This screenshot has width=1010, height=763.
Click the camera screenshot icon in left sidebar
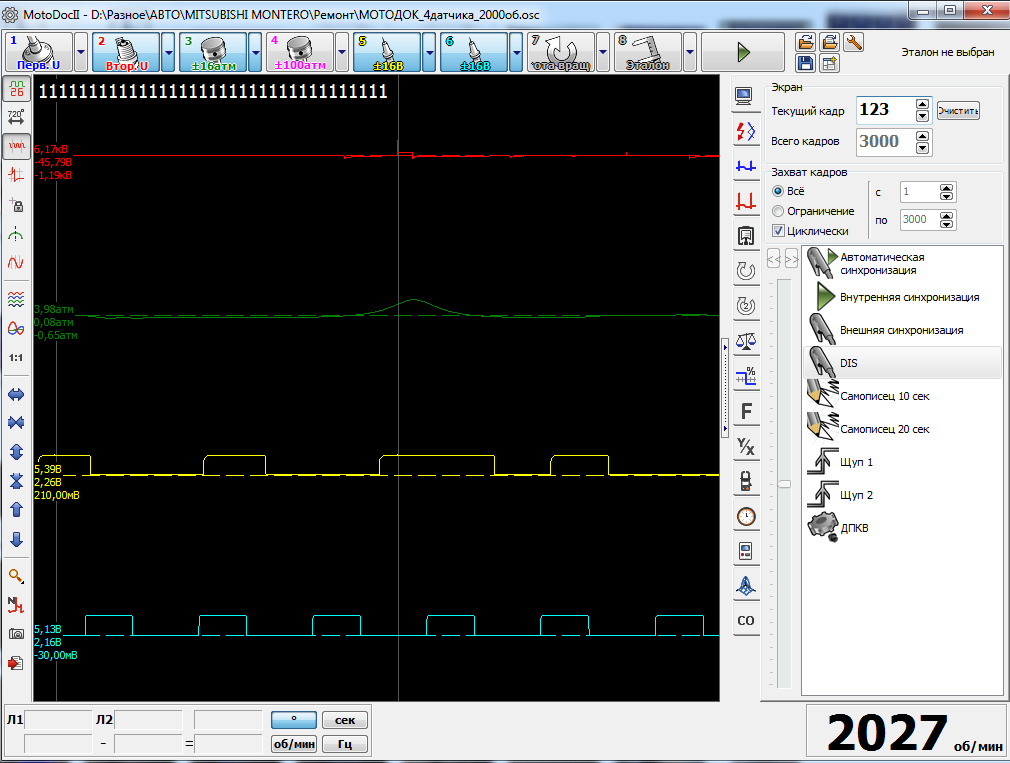click(x=16, y=634)
